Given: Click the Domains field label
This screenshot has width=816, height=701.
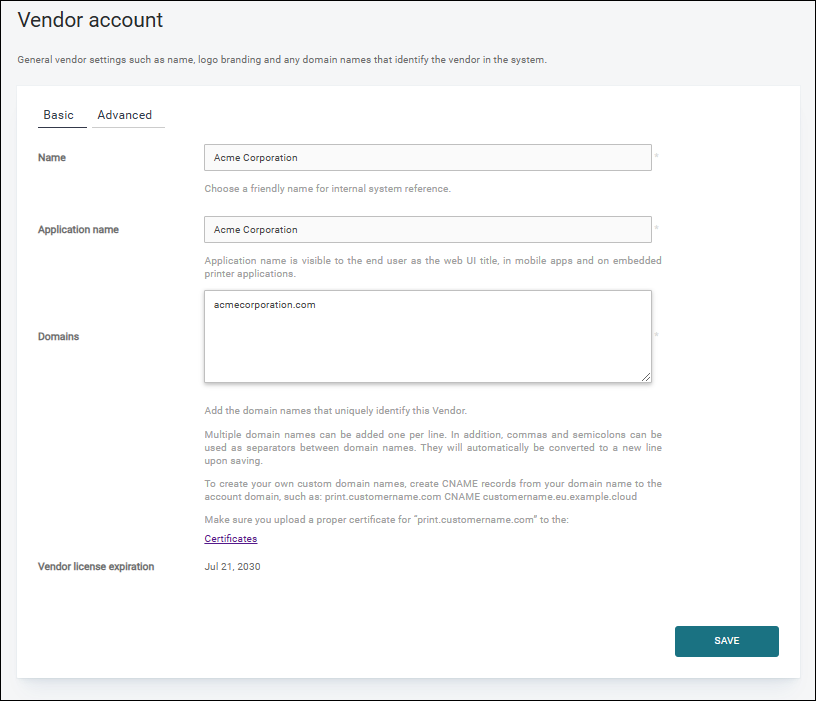Looking at the screenshot, I should tap(58, 337).
